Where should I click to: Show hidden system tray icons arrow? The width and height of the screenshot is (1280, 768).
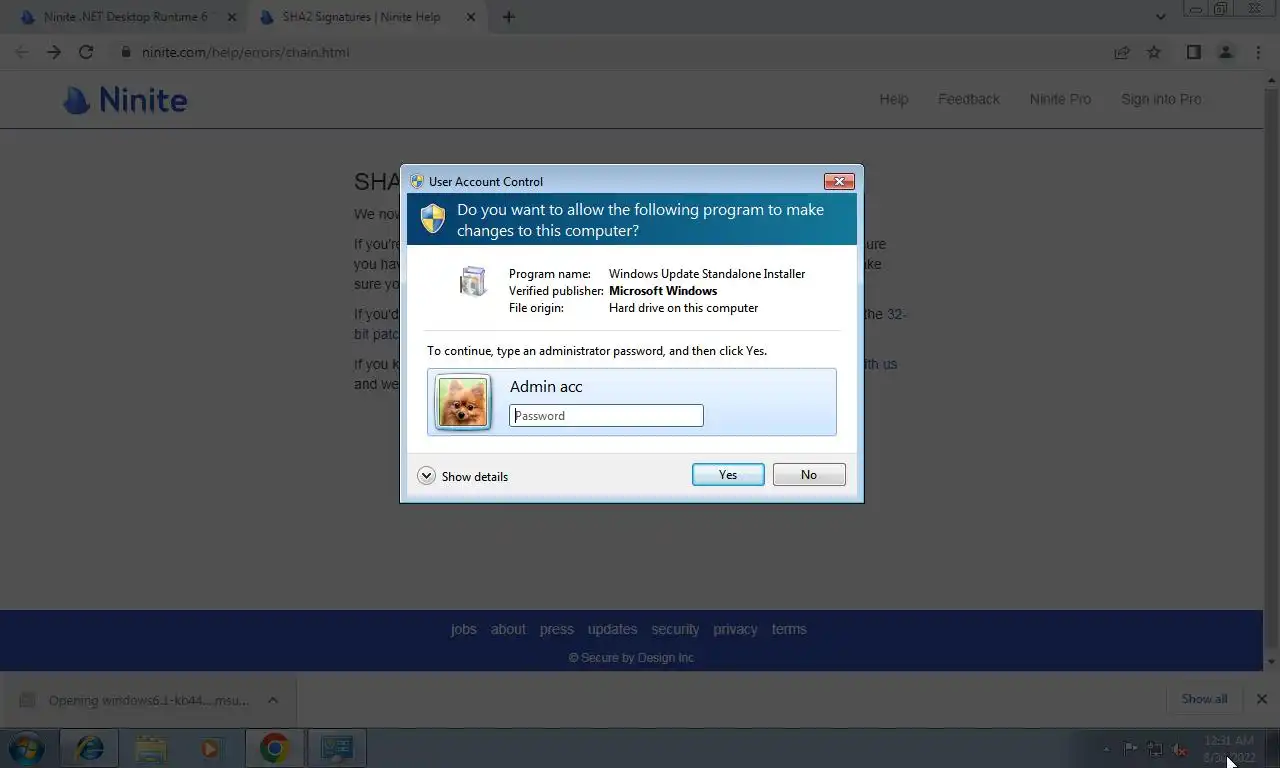(x=1106, y=749)
